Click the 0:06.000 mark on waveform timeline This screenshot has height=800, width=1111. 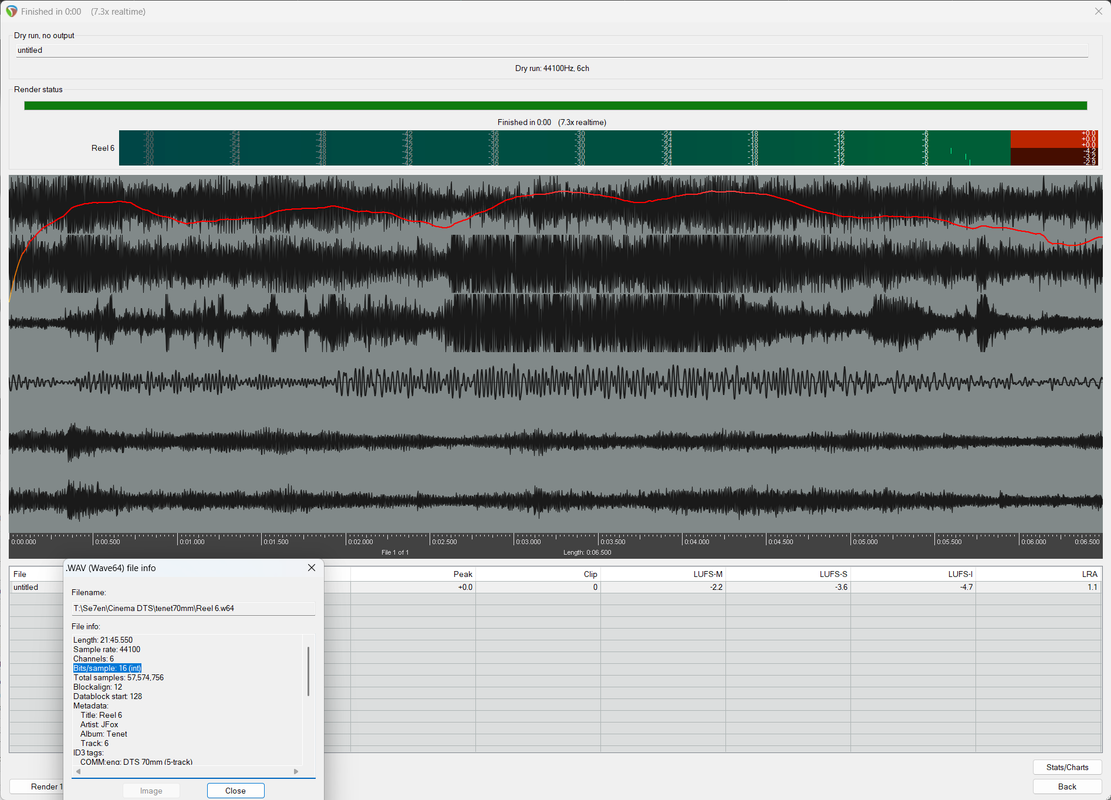click(1033, 541)
